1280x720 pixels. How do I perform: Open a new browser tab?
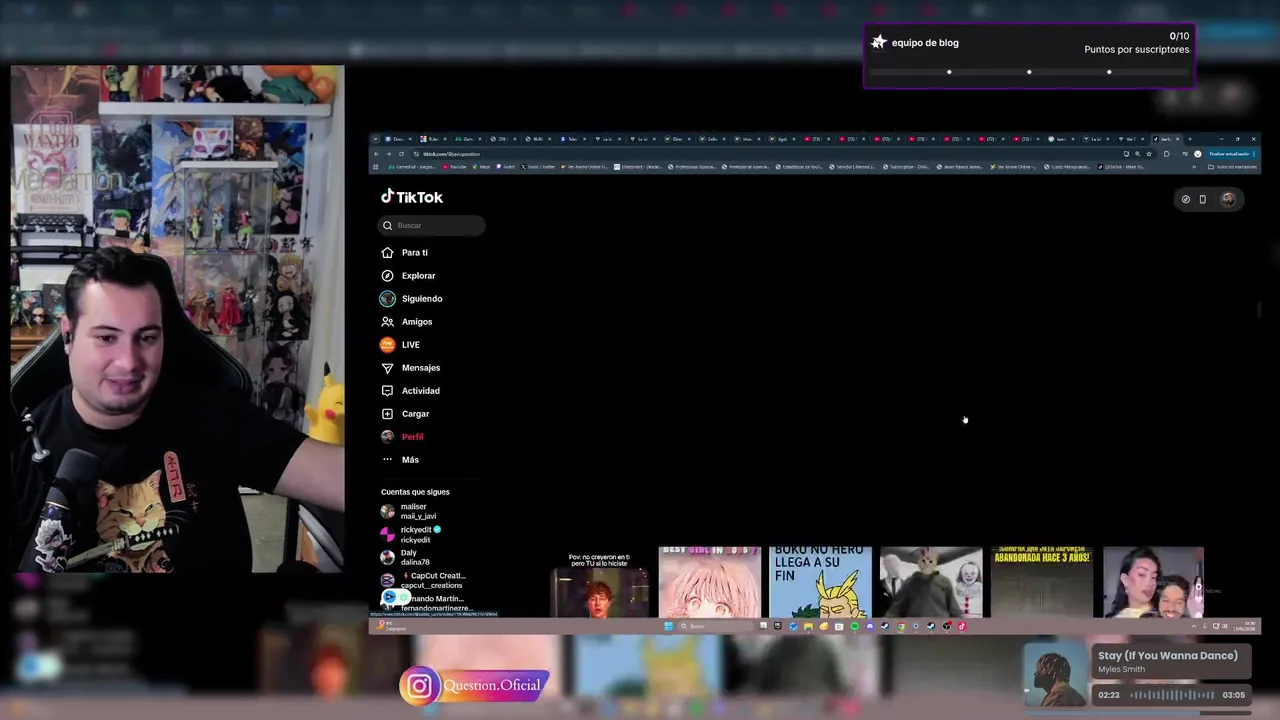(x=1190, y=139)
